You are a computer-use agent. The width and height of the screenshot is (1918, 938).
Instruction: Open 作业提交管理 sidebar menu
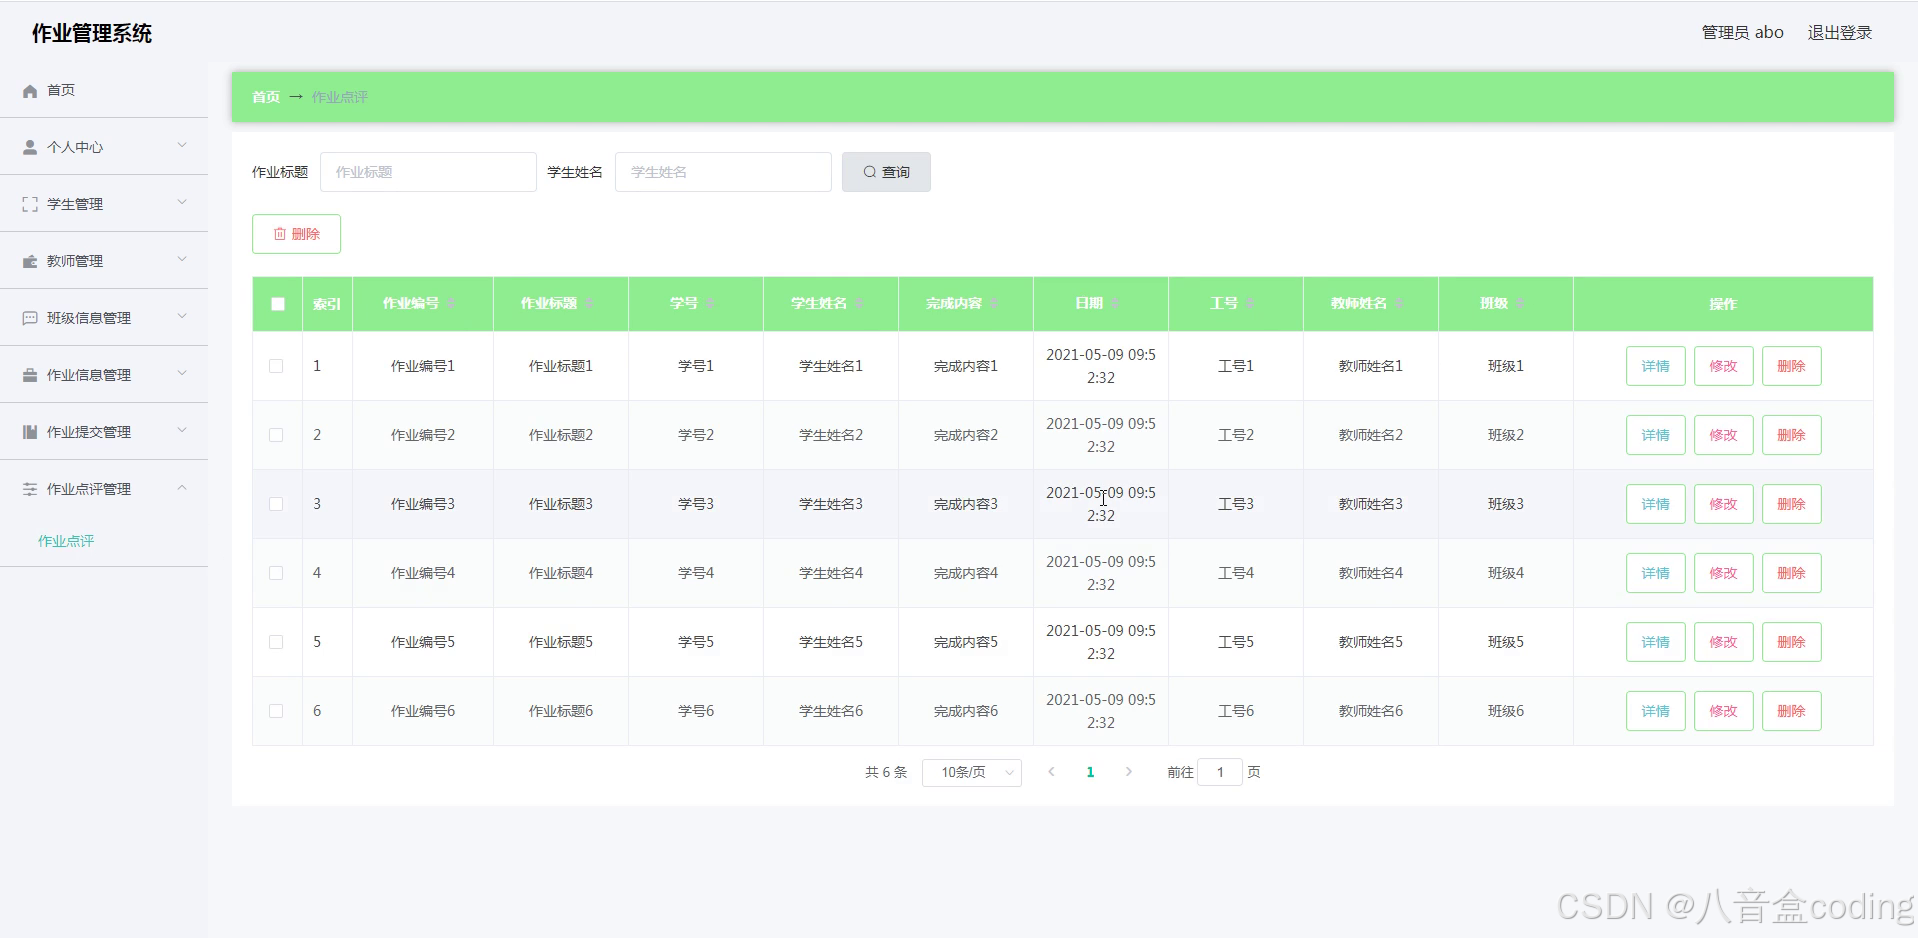tap(104, 432)
